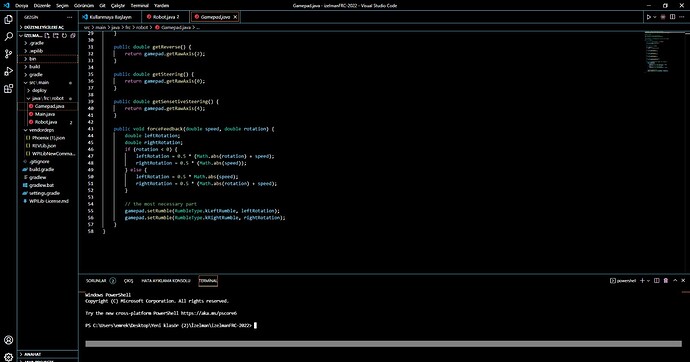Open the Dosya menu
Image resolution: width=690 pixels, height=362 pixels.
tap(22, 6)
